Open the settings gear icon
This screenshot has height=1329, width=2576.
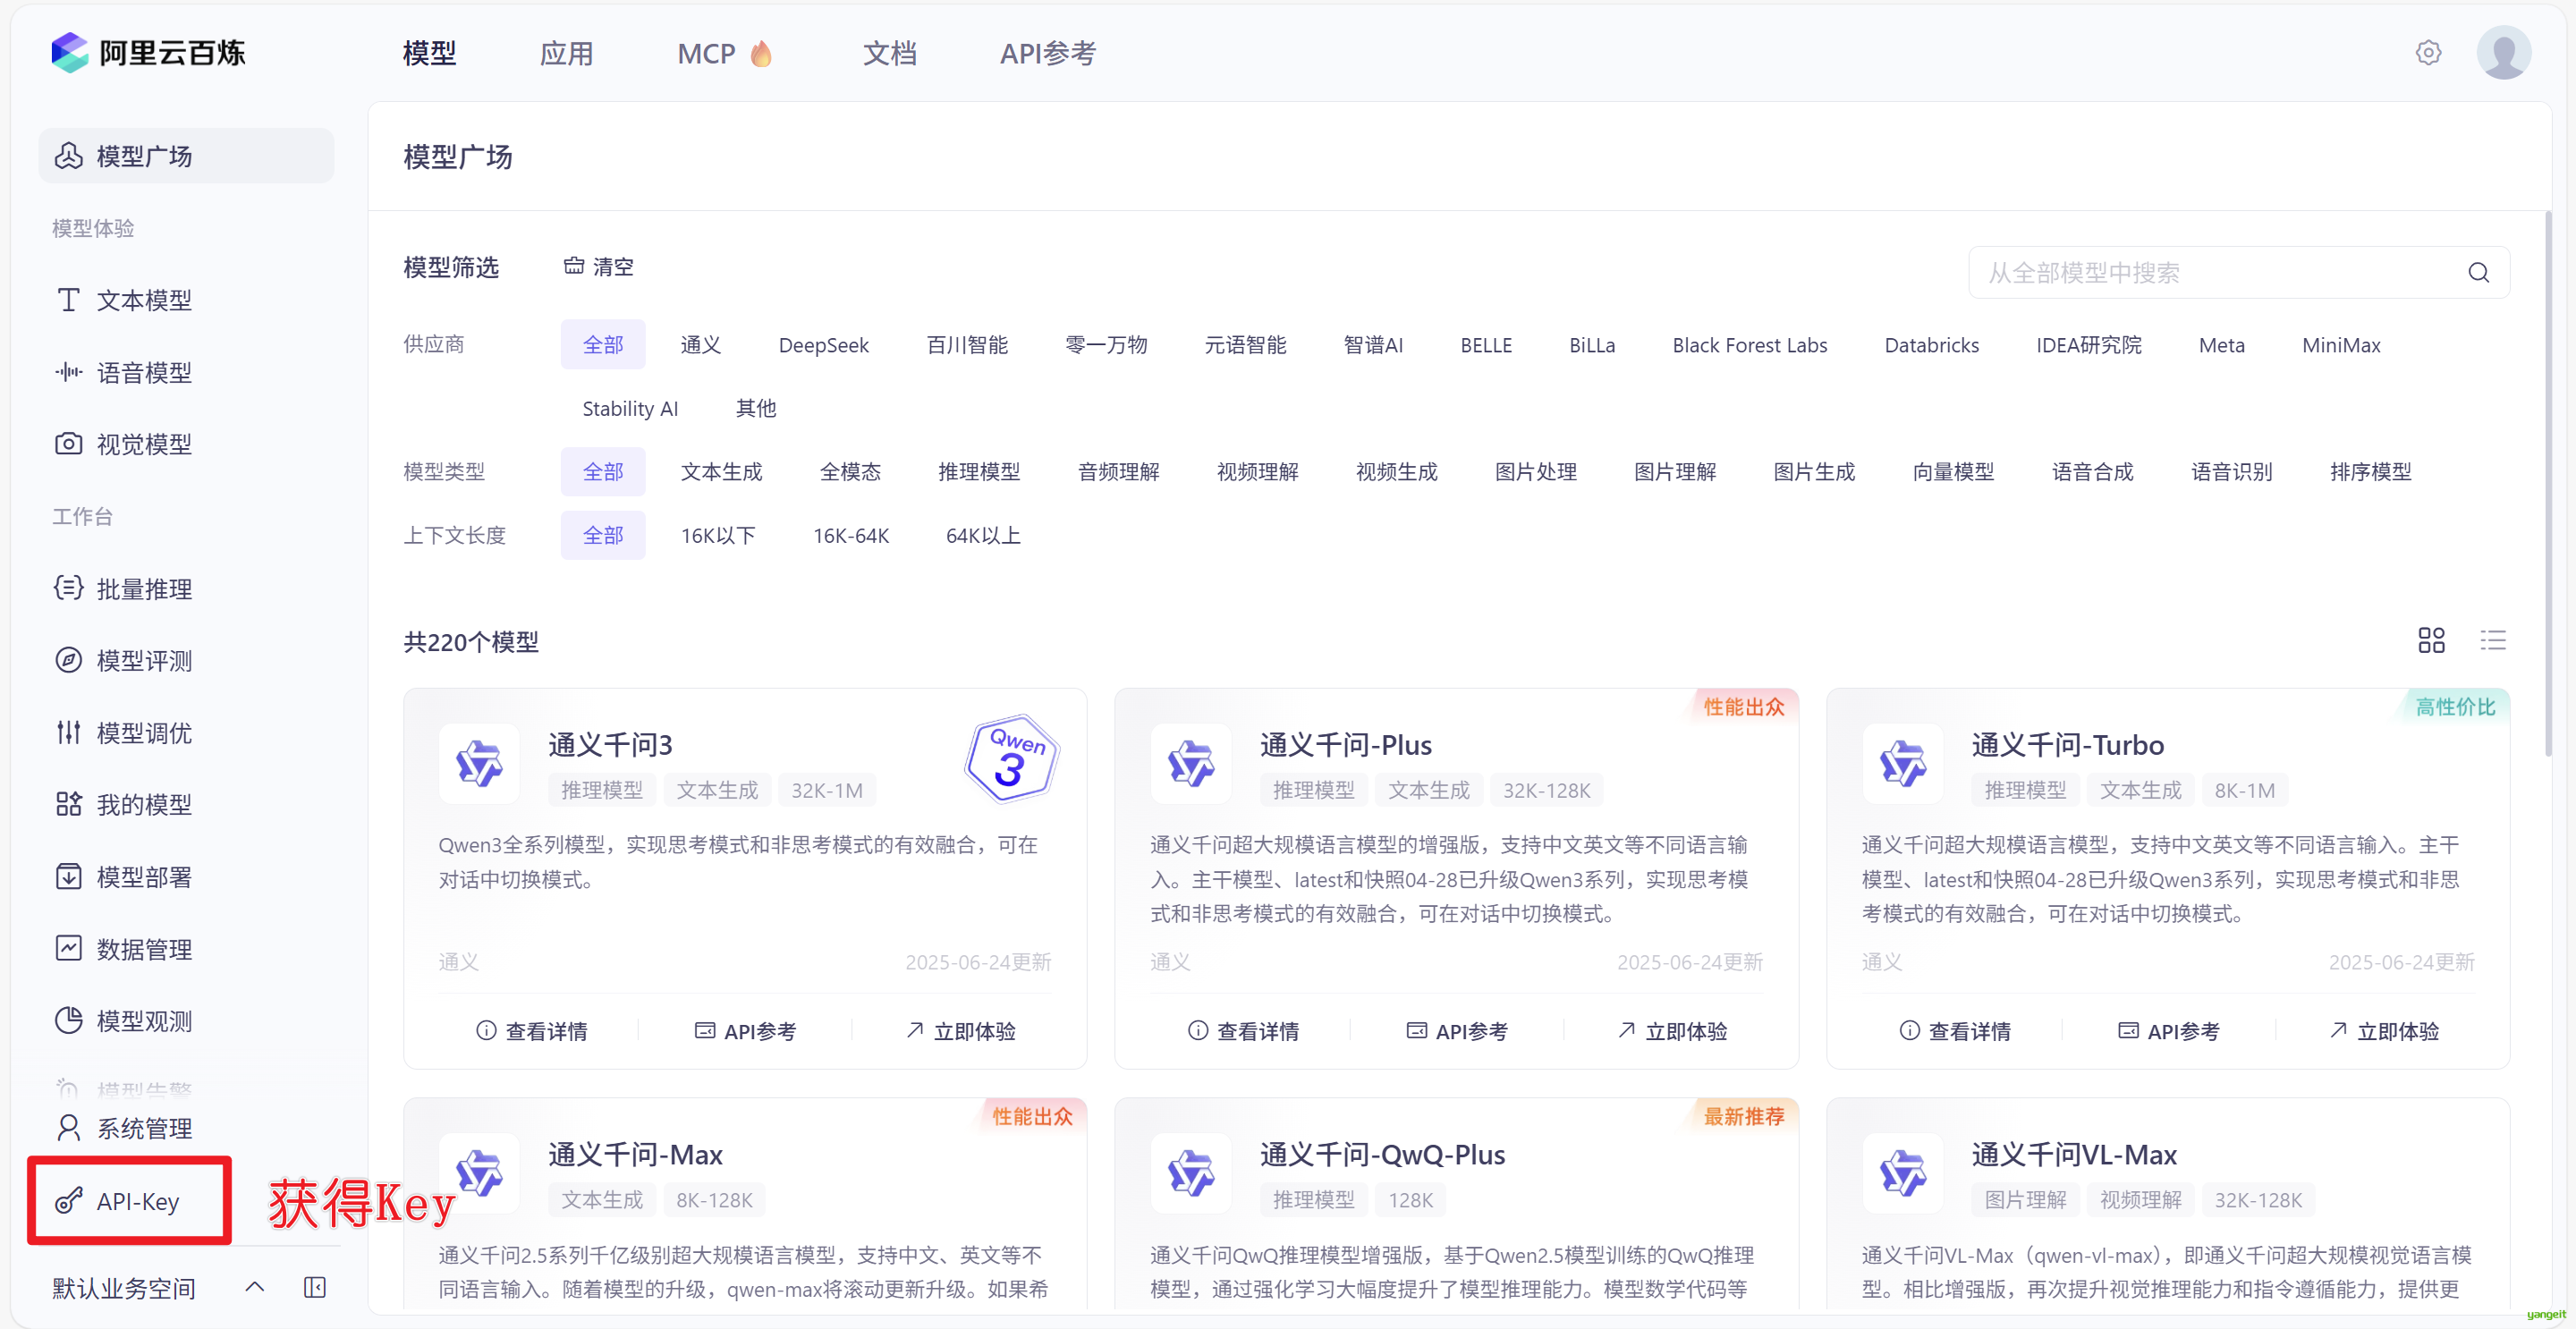[2428, 53]
